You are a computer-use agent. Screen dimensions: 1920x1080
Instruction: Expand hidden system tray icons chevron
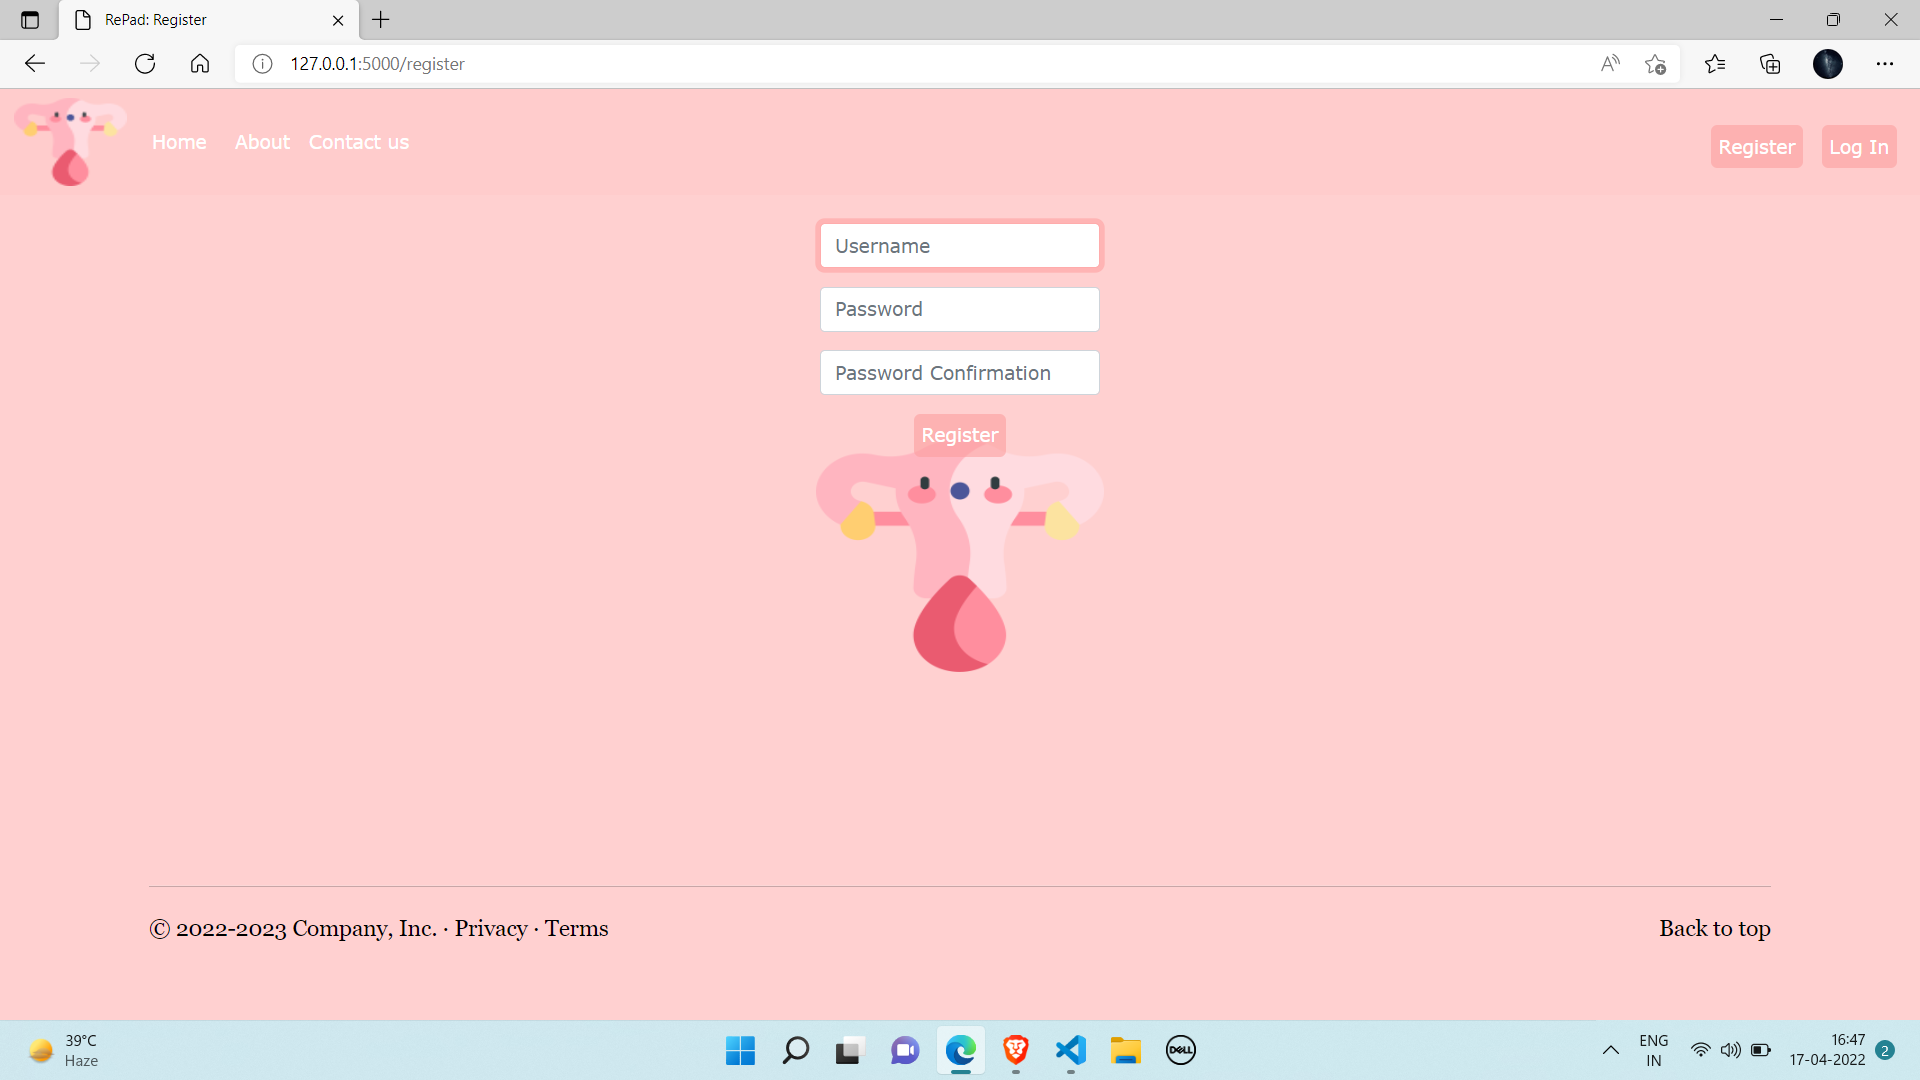(1610, 1050)
